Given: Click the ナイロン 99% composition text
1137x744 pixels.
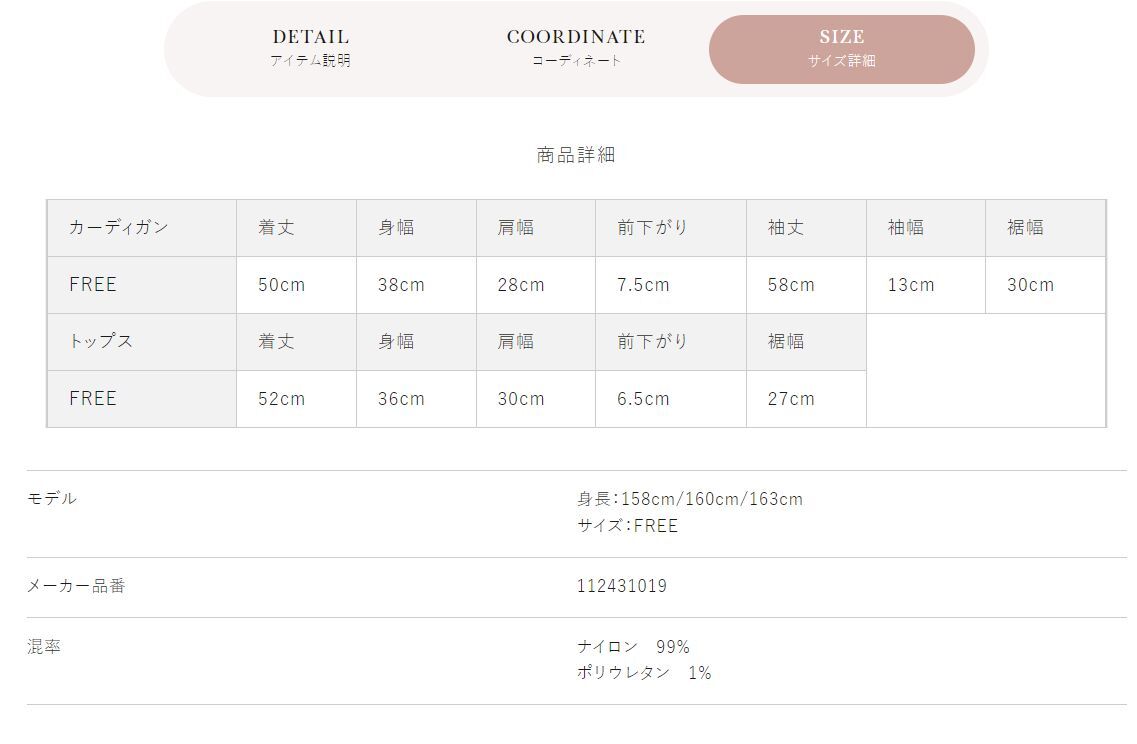Looking at the screenshot, I should (x=633, y=646).
